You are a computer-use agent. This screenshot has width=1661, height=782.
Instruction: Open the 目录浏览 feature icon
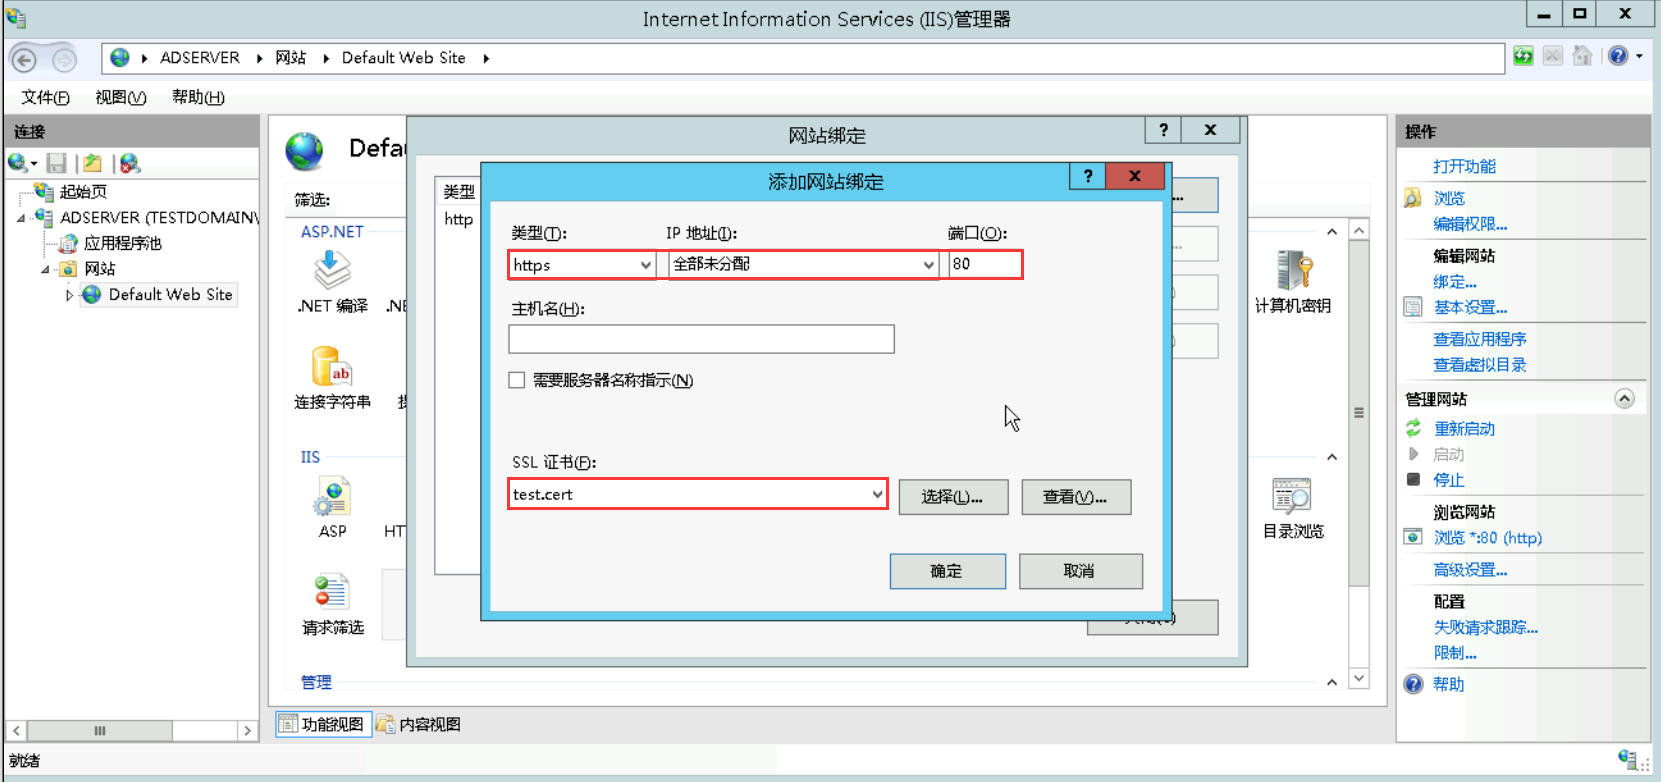pos(1292,497)
